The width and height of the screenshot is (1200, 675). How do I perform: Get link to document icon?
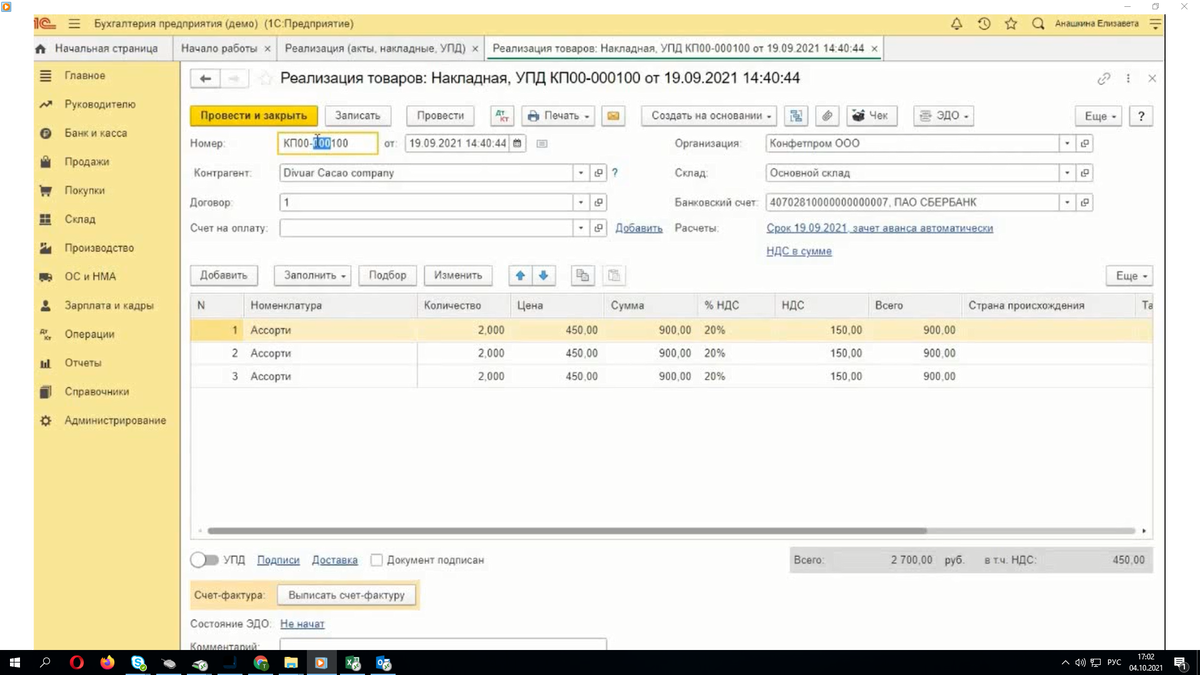1104,79
